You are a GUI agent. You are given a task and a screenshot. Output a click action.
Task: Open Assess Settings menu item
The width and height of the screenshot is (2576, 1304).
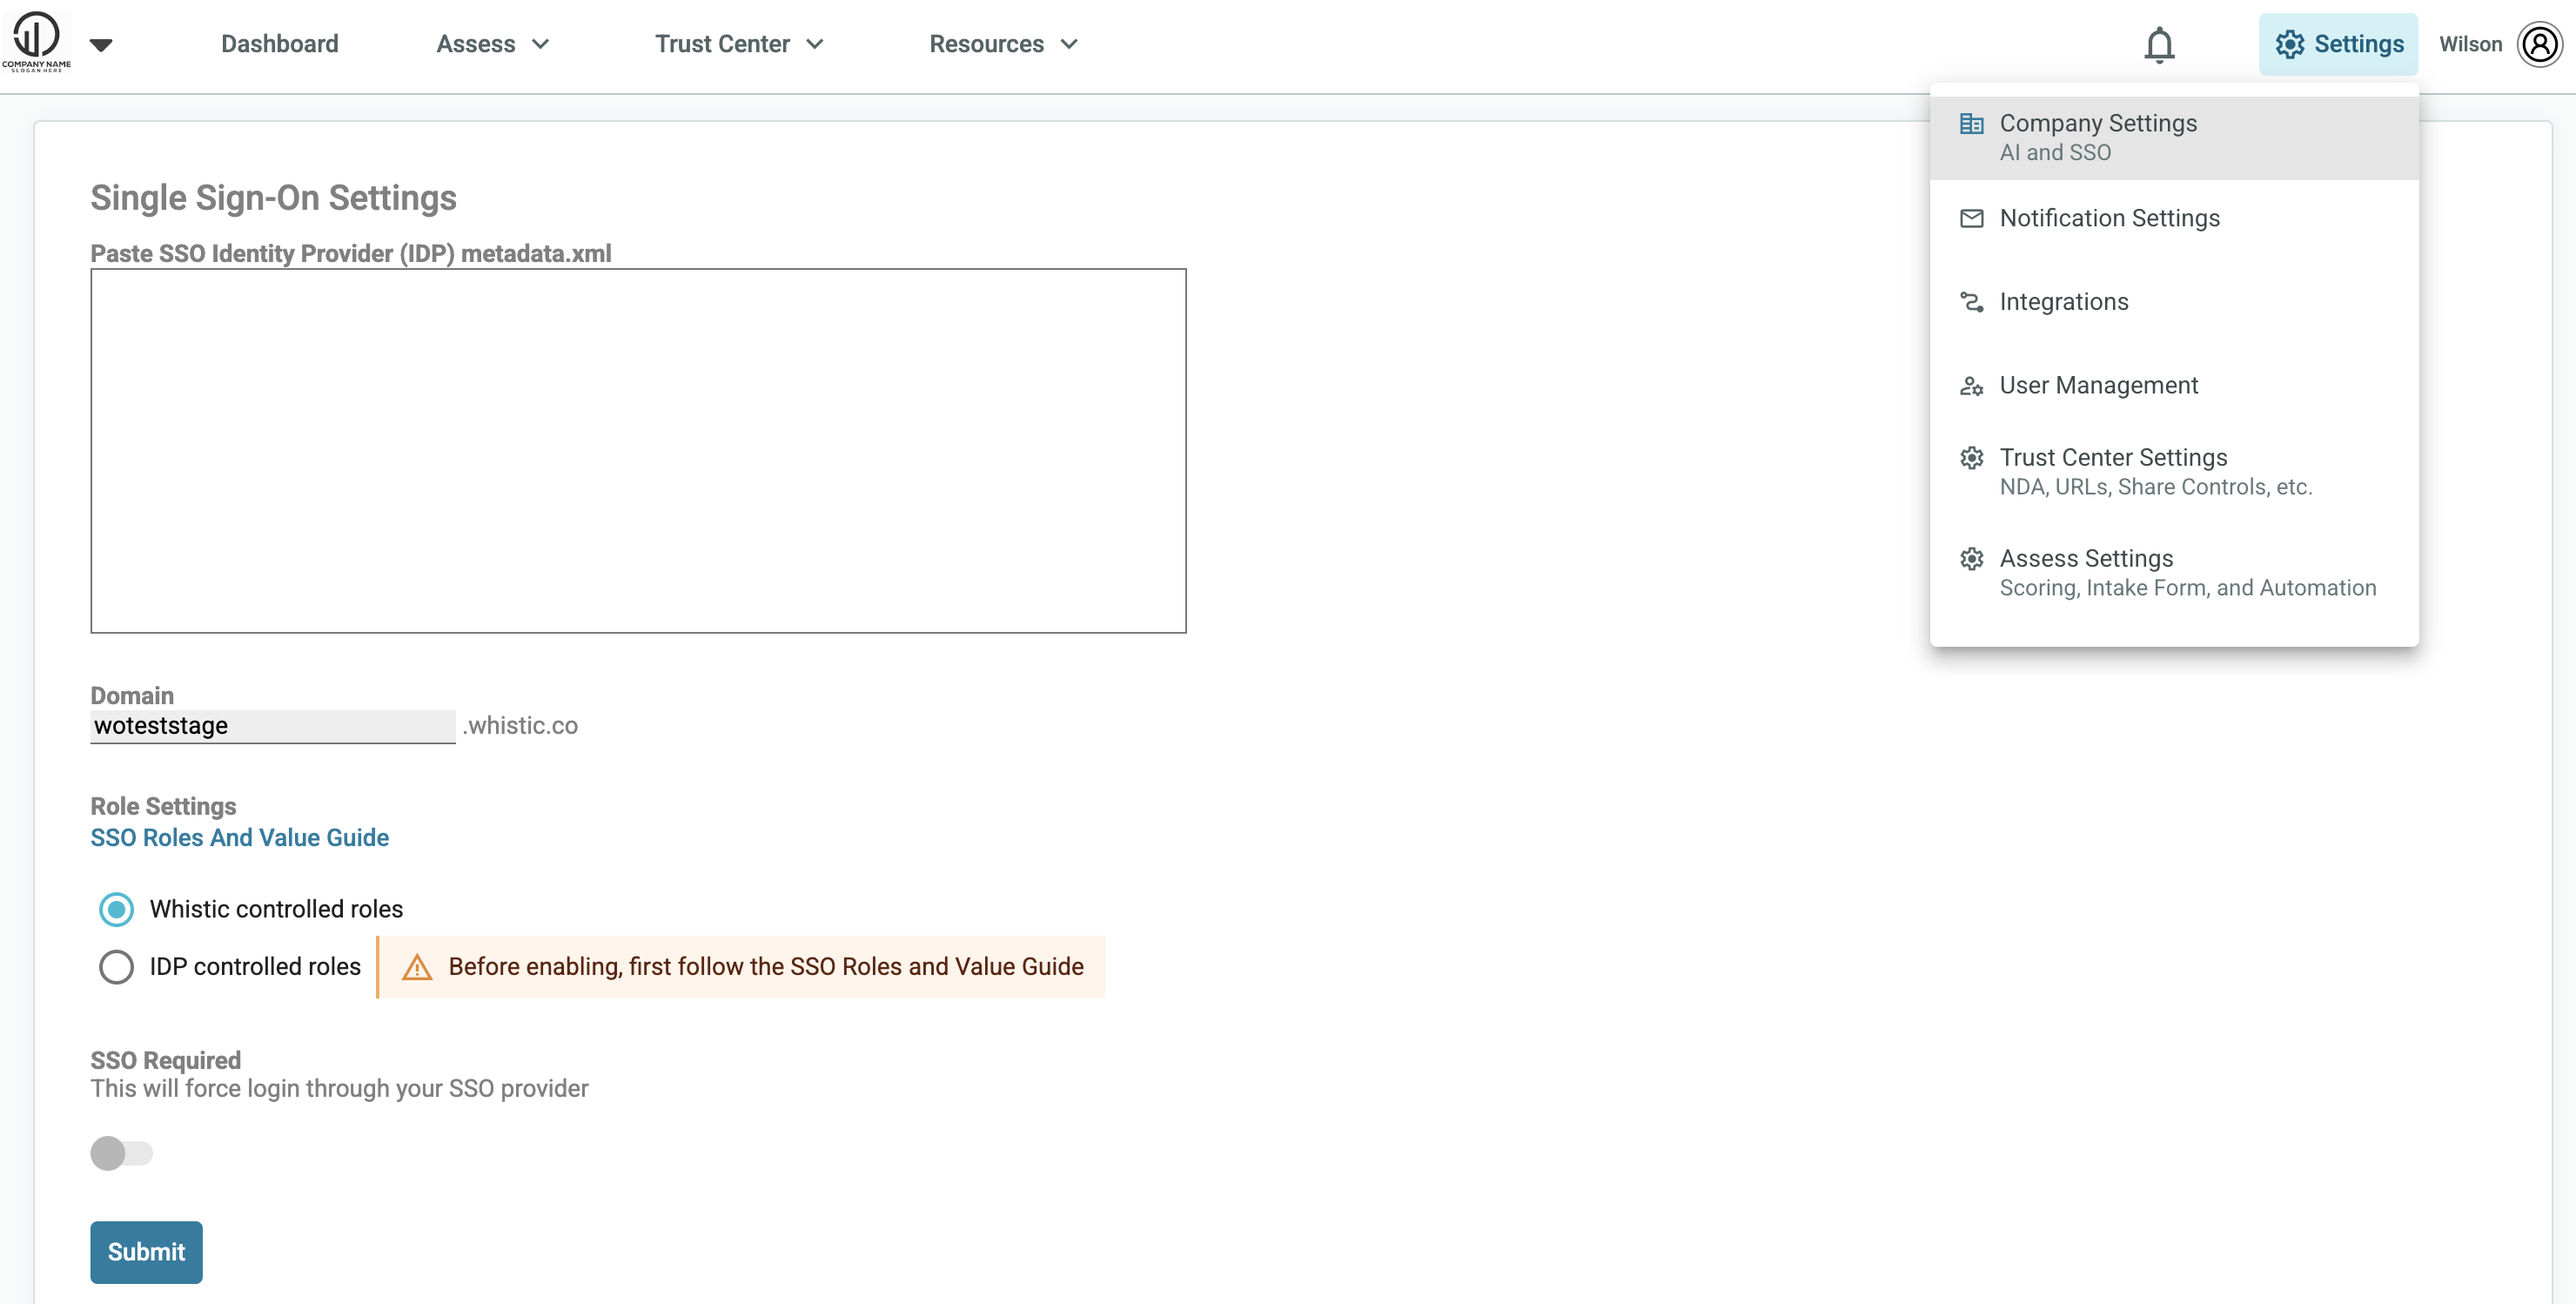2174,573
